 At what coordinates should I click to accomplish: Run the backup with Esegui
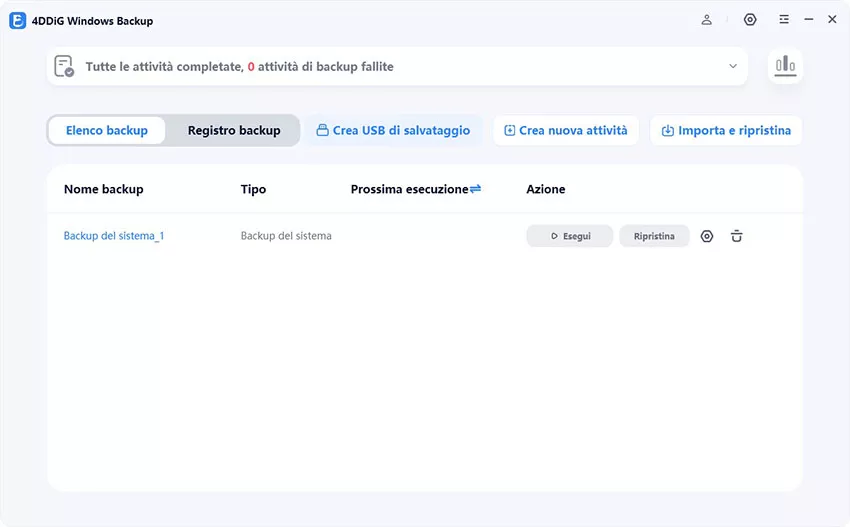(569, 237)
